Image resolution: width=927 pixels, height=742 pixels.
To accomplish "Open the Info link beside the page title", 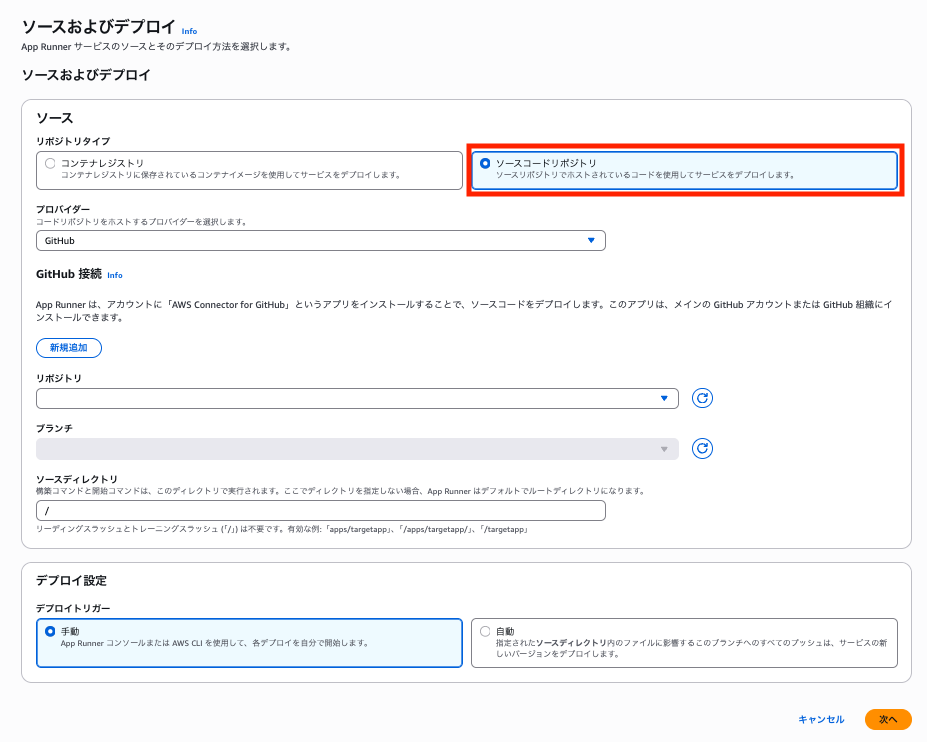I will coord(189,31).
